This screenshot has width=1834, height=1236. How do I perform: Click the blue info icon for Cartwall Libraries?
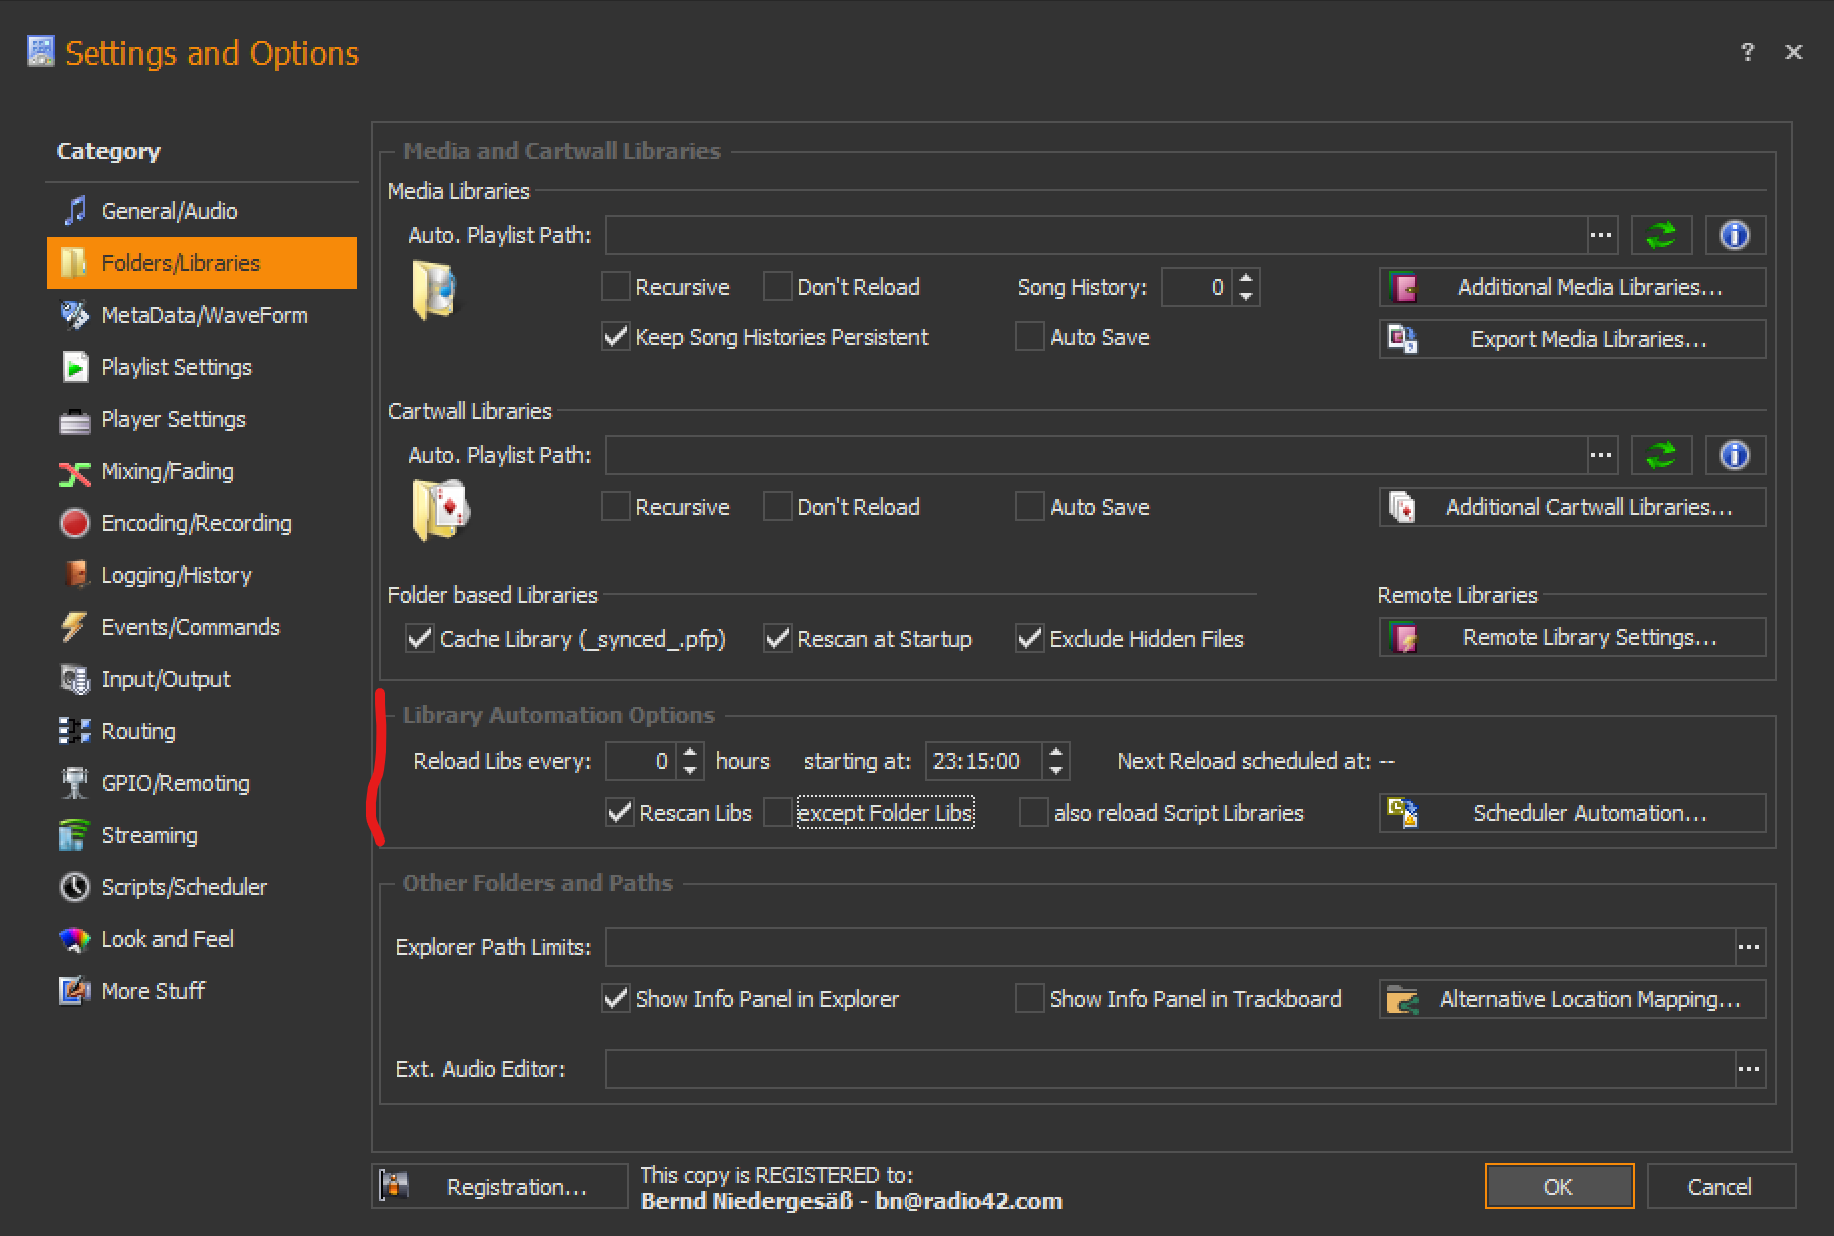click(x=1734, y=456)
